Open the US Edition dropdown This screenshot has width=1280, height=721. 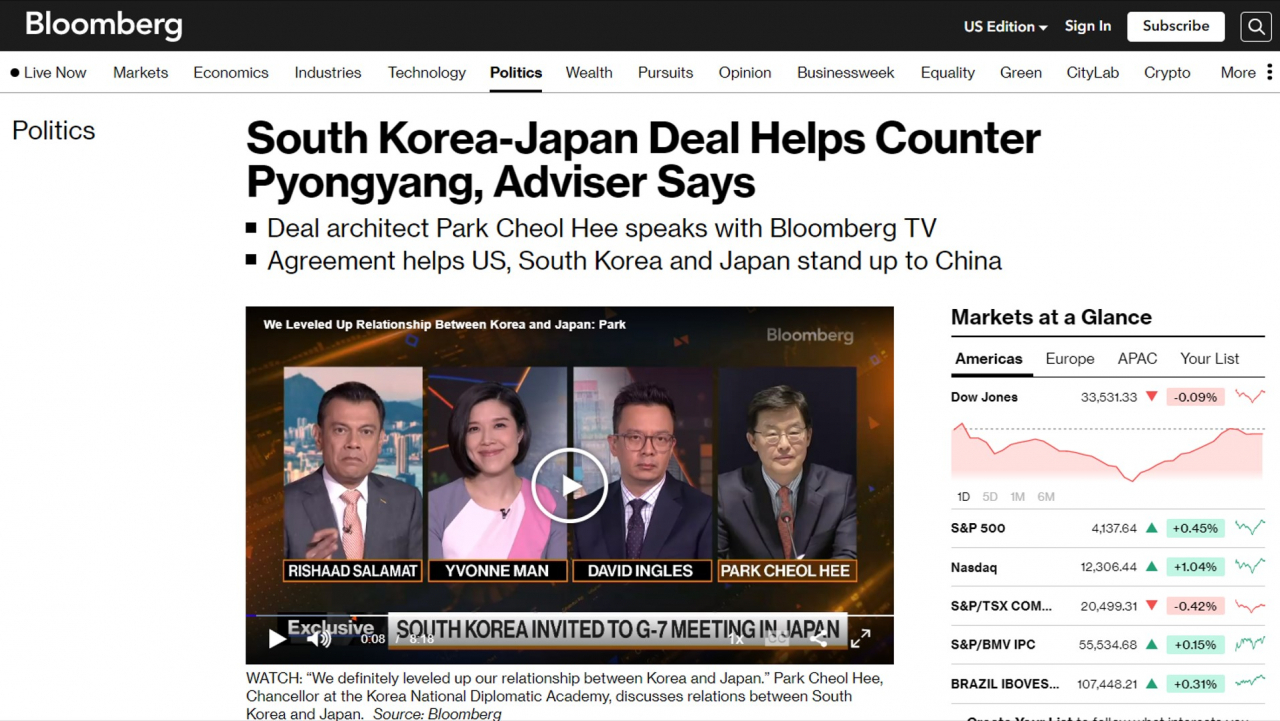tap(1005, 27)
